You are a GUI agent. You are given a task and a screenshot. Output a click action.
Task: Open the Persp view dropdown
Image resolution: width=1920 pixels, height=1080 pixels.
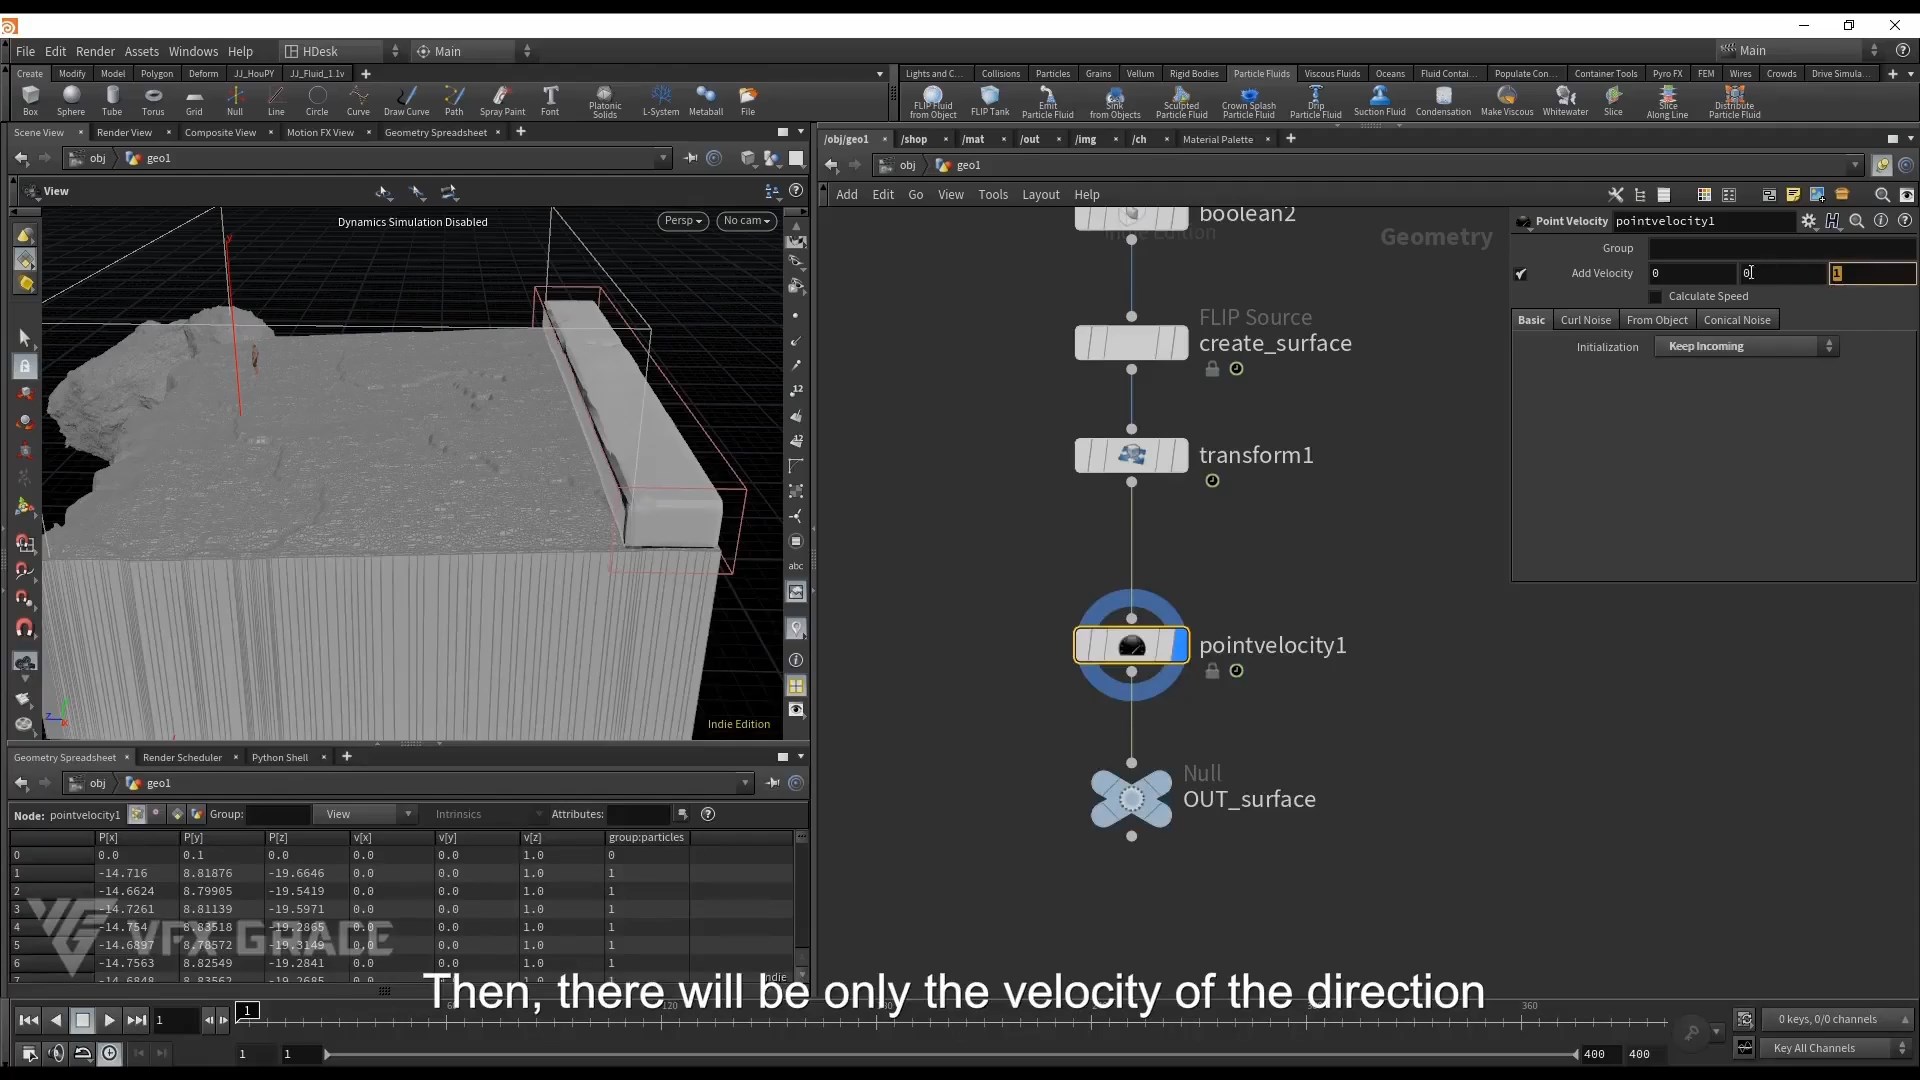point(683,221)
